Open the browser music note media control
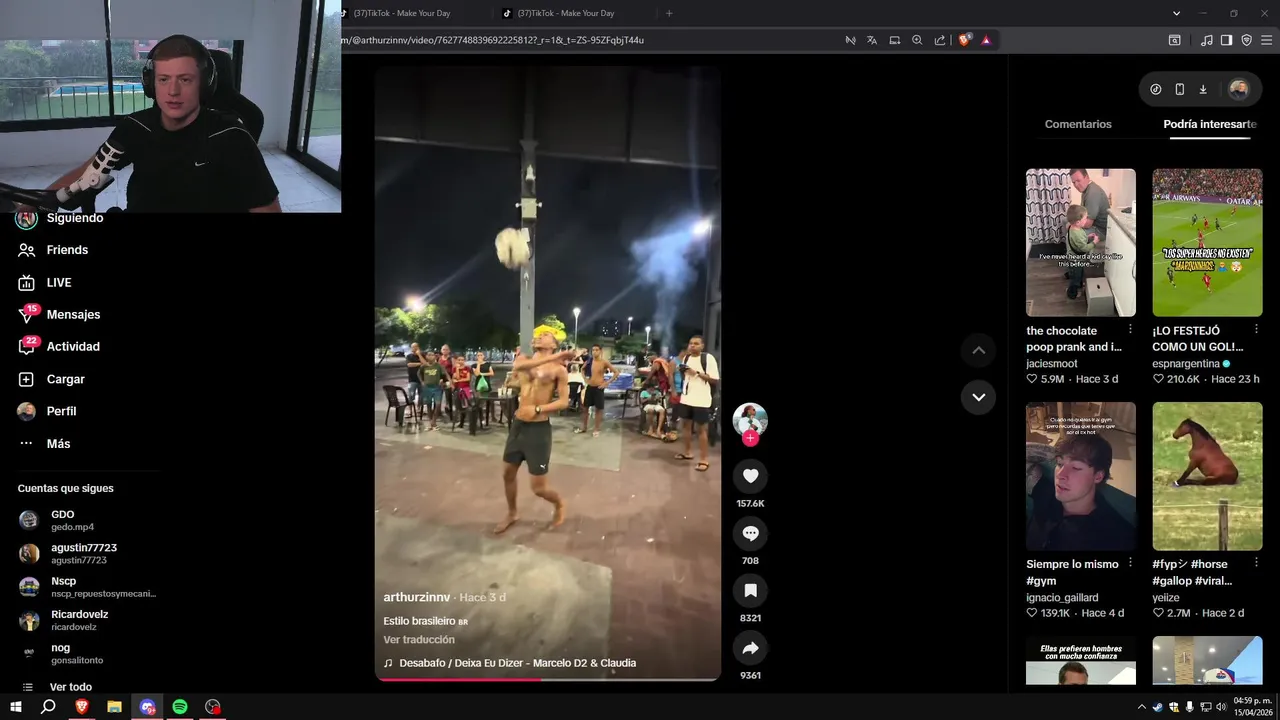This screenshot has height=720, width=1280. [1207, 40]
